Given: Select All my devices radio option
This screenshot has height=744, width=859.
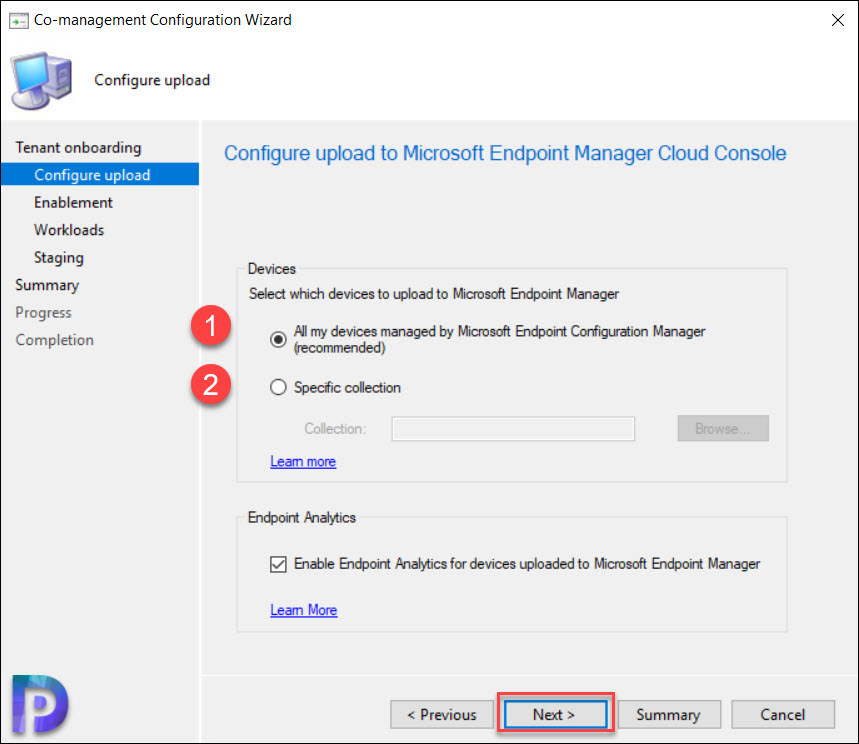Looking at the screenshot, I should point(278,340).
